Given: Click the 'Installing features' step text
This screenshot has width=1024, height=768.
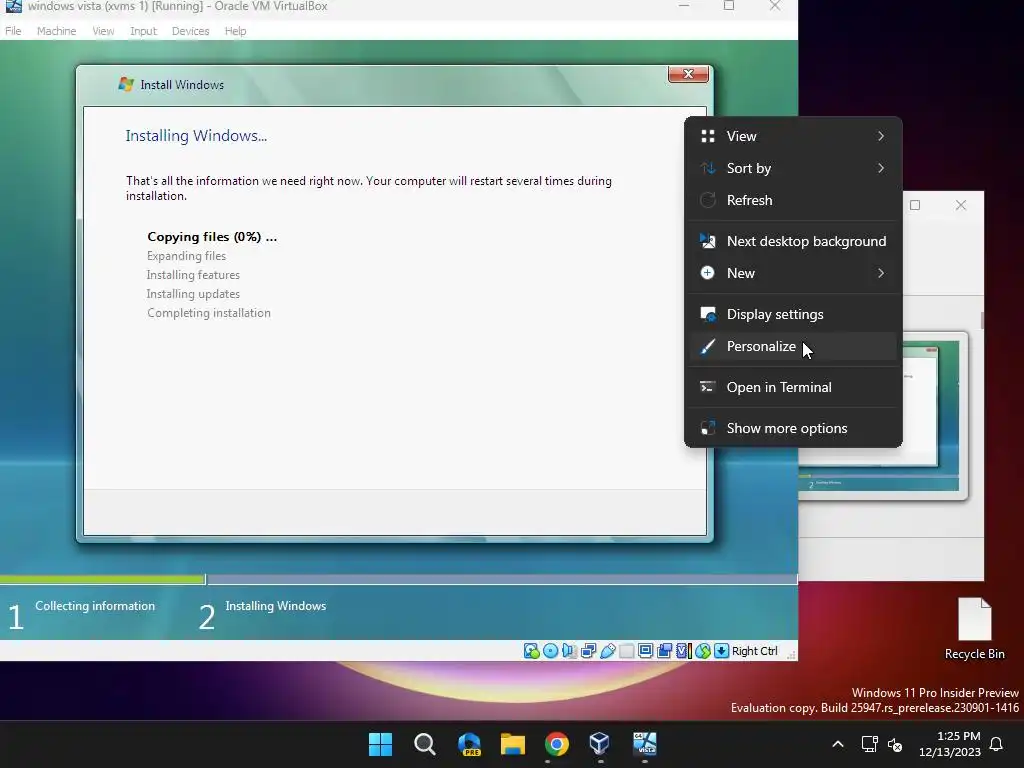Looking at the screenshot, I should click(x=193, y=275).
